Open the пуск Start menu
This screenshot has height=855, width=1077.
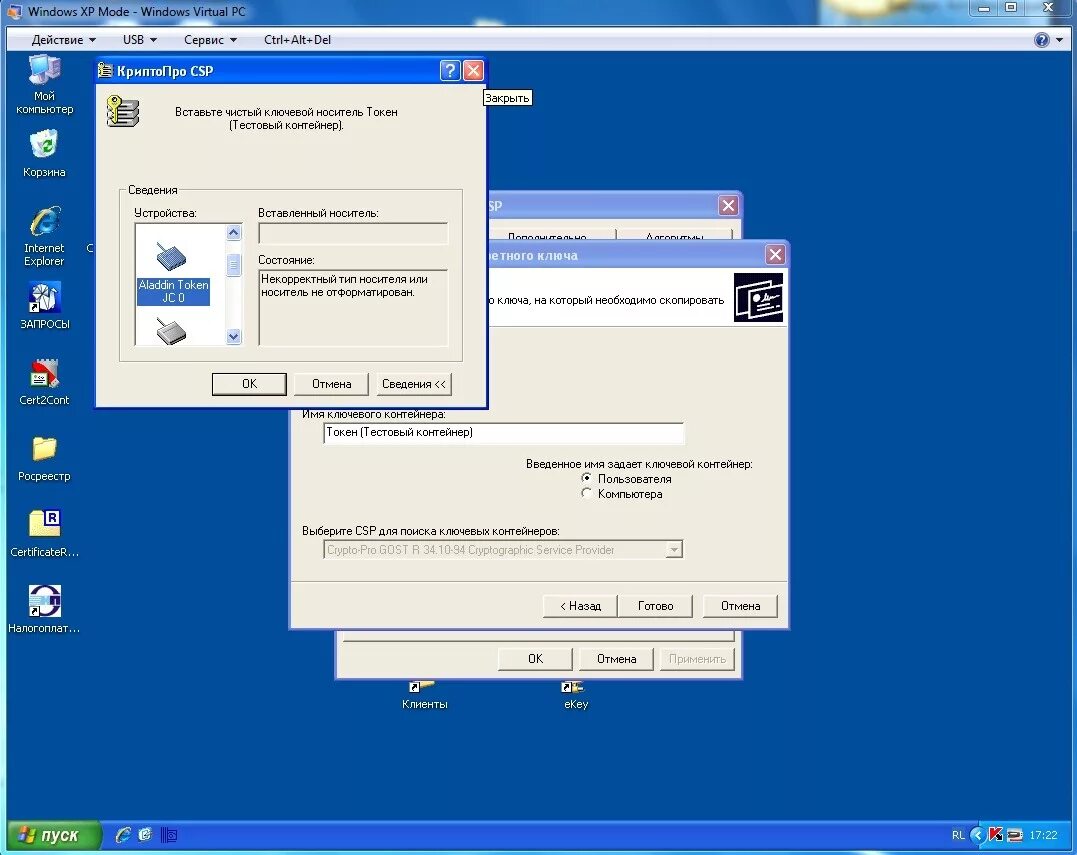(54, 834)
